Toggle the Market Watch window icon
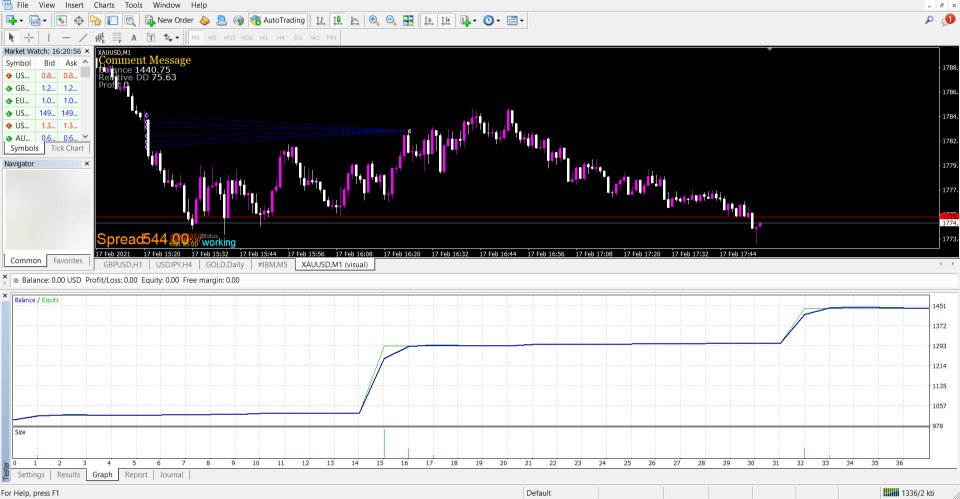The height and width of the screenshot is (499, 960). tap(61, 20)
